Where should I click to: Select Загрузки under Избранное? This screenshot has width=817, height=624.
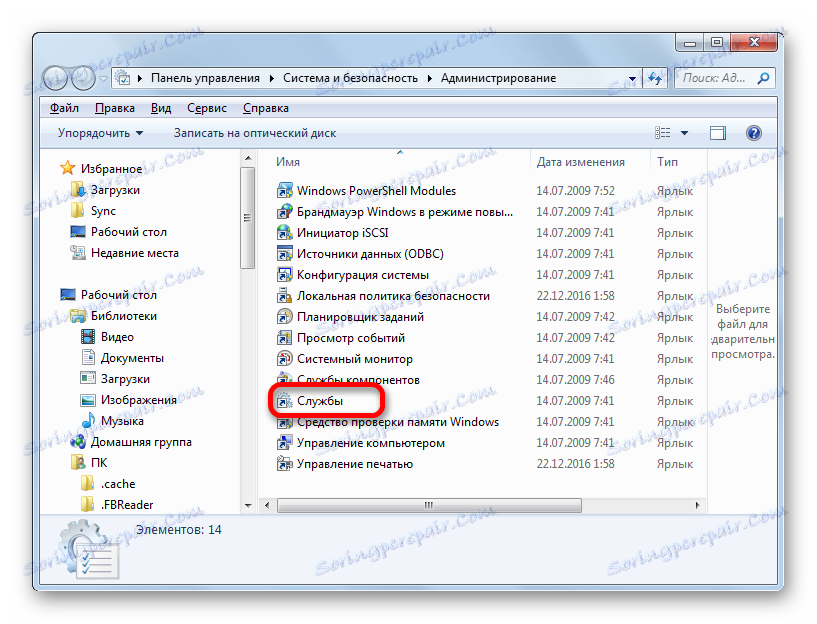point(115,190)
